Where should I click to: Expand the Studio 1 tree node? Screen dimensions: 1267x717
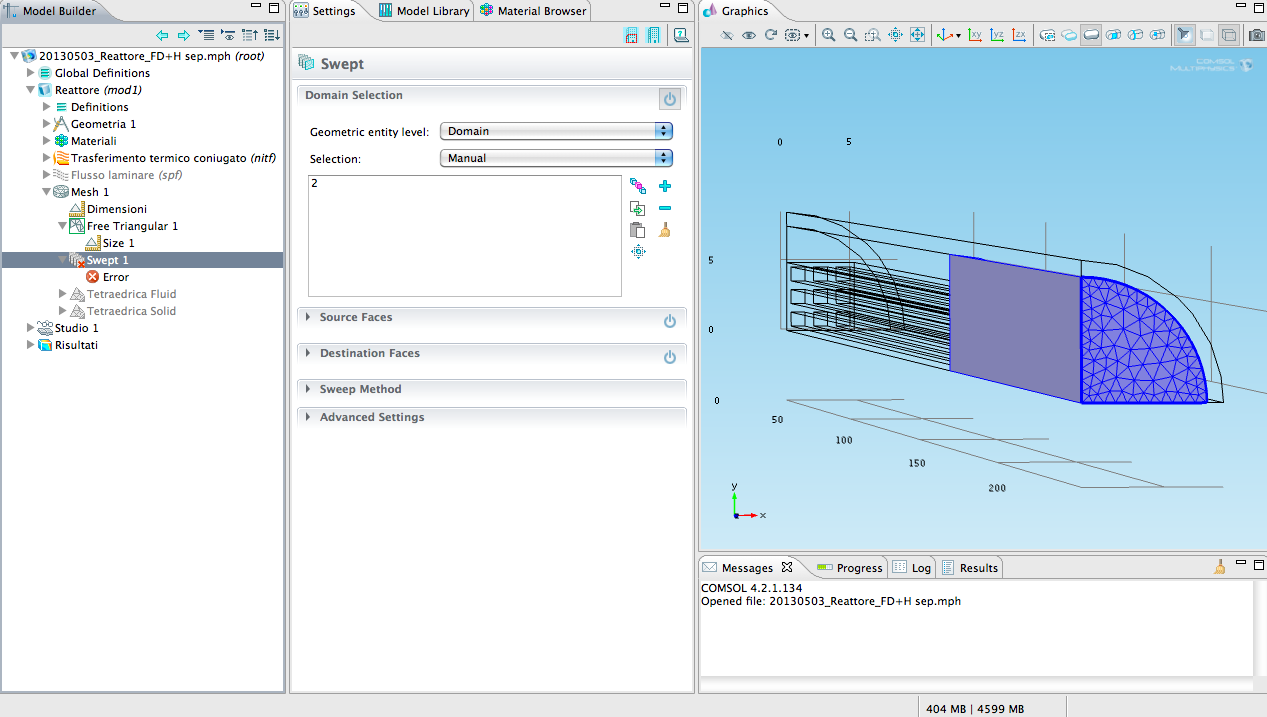[x=30, y=328]
